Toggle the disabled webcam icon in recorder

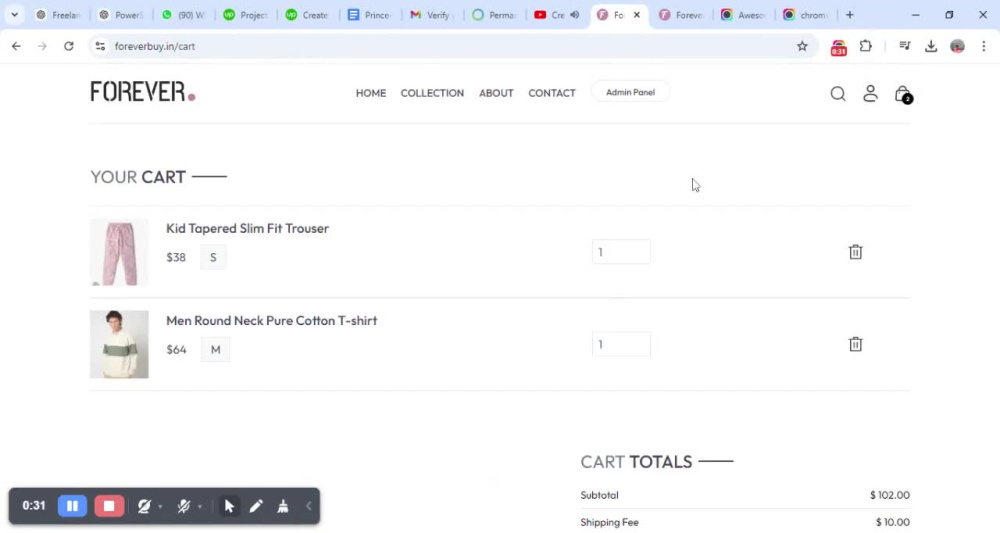coord(144,506)
